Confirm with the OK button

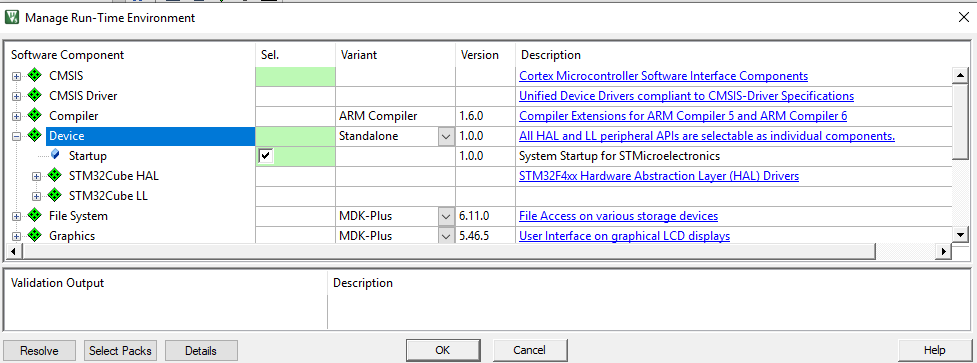click(x=442, y=350)
